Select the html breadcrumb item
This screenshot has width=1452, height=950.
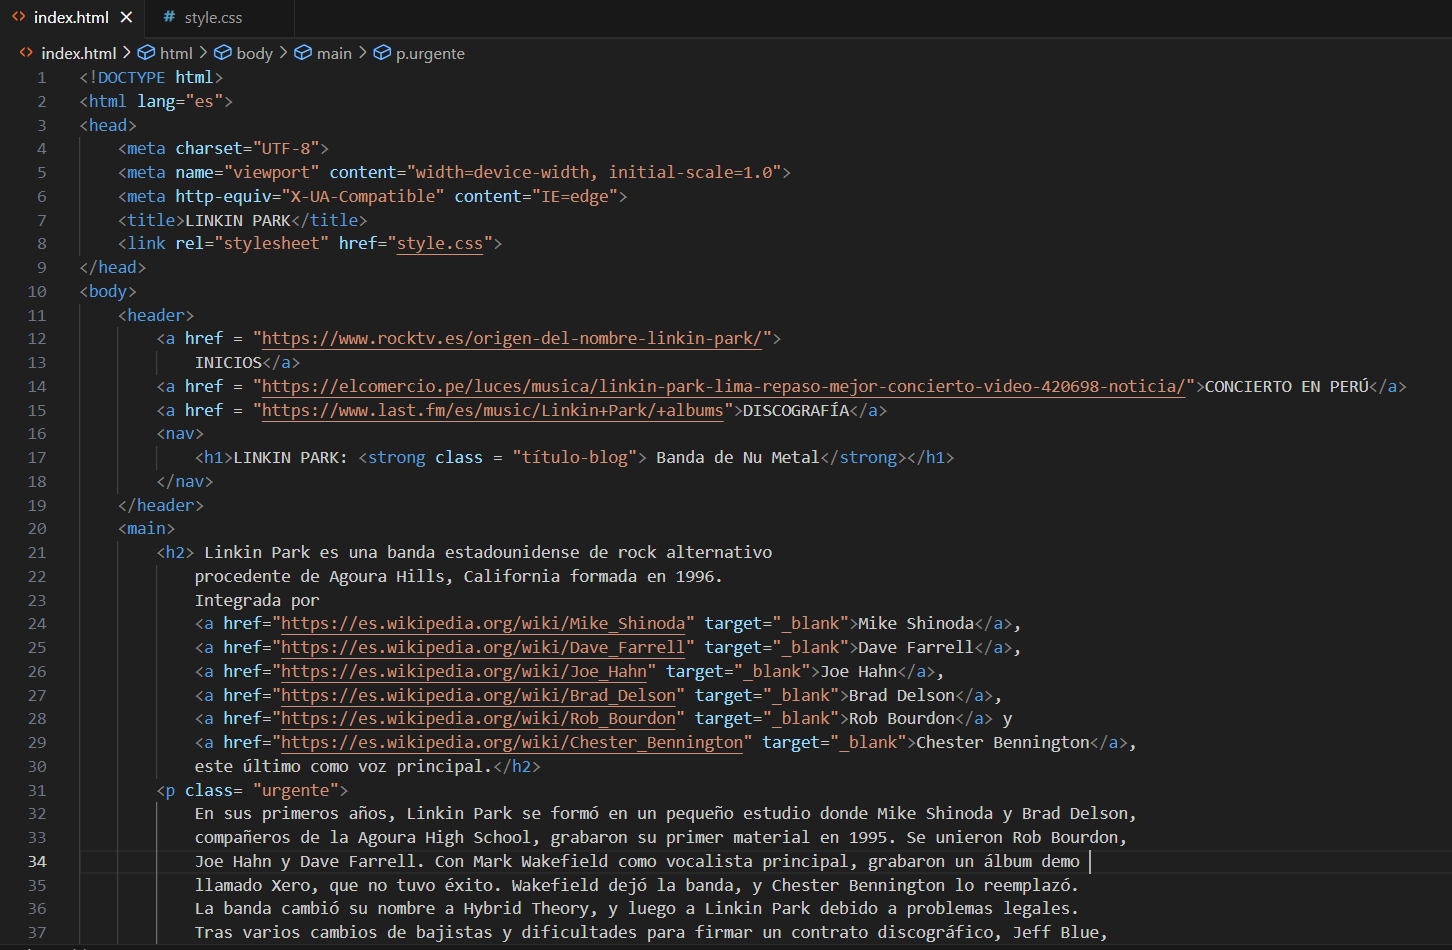point(176,53)
